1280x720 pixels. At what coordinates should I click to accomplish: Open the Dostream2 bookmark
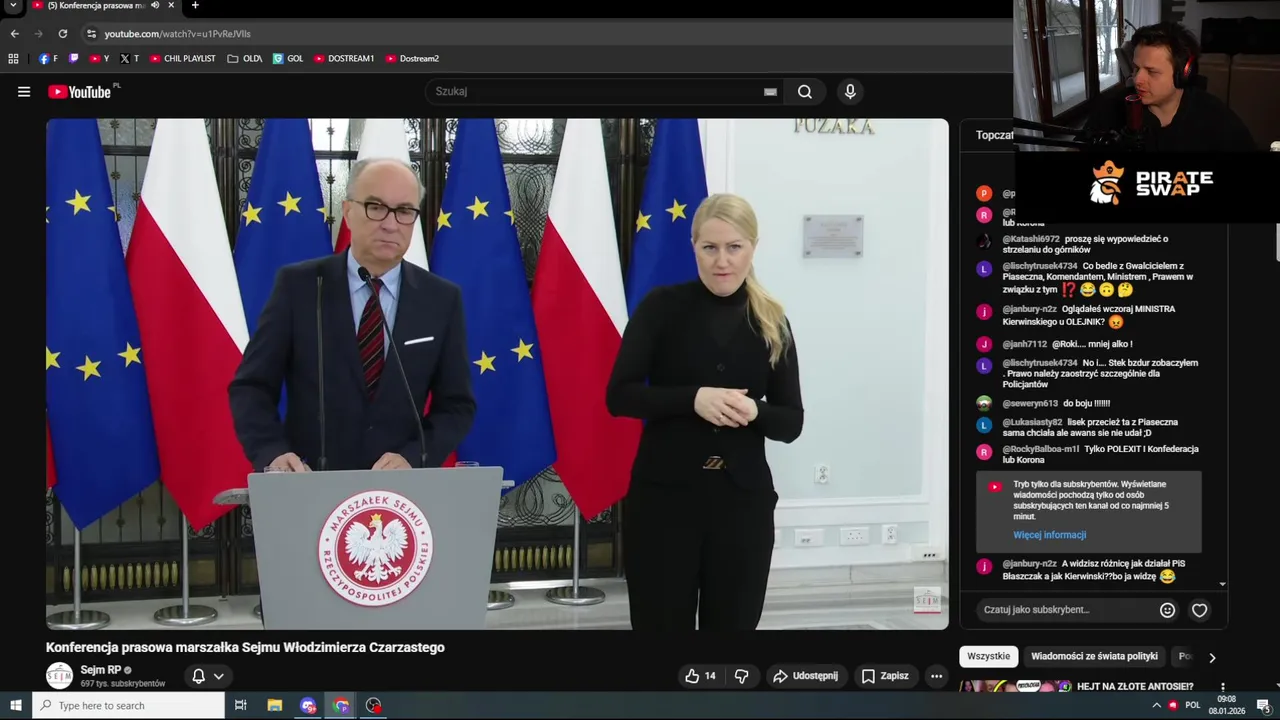[412, 59]
